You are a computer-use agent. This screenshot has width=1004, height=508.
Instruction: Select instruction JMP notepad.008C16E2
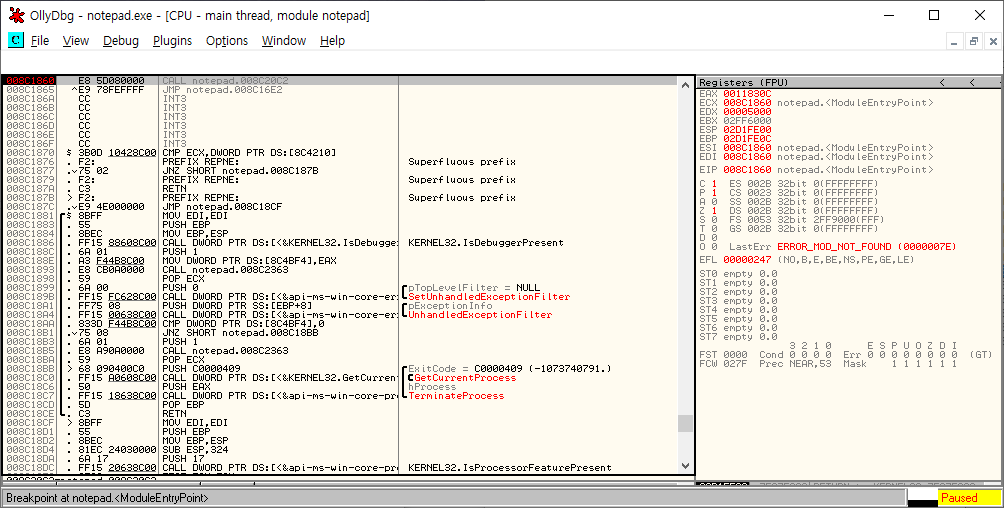pyautogui.click(x=222, y=90)
